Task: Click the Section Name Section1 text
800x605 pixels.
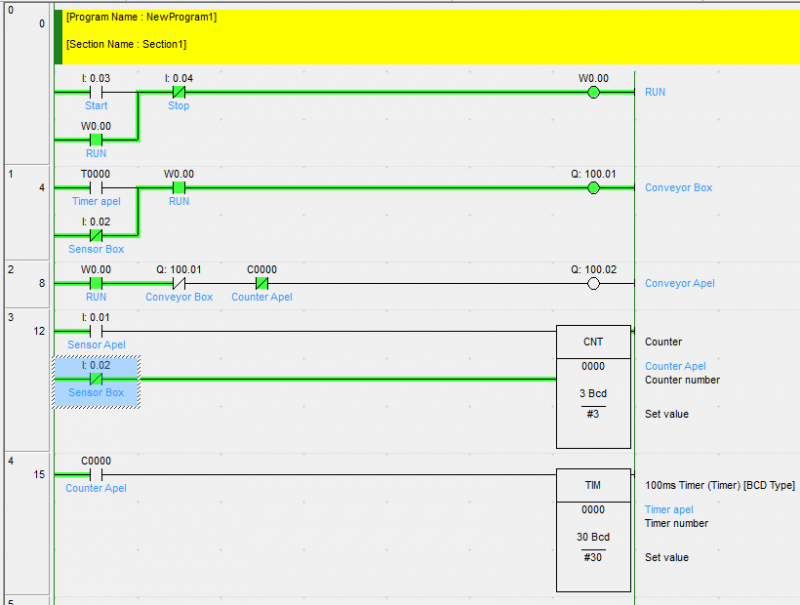Action: pos(126,44)
